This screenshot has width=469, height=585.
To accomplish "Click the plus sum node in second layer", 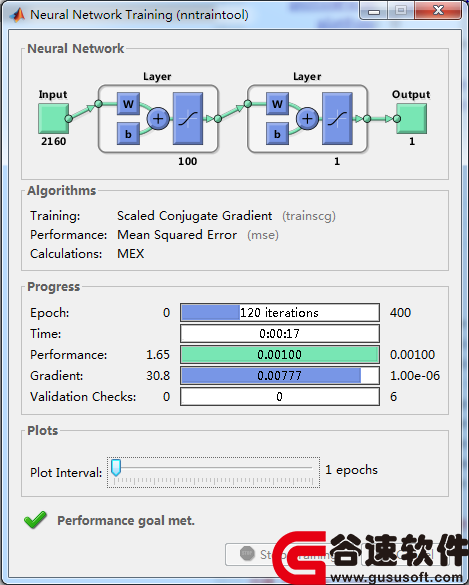I will 307,119.
